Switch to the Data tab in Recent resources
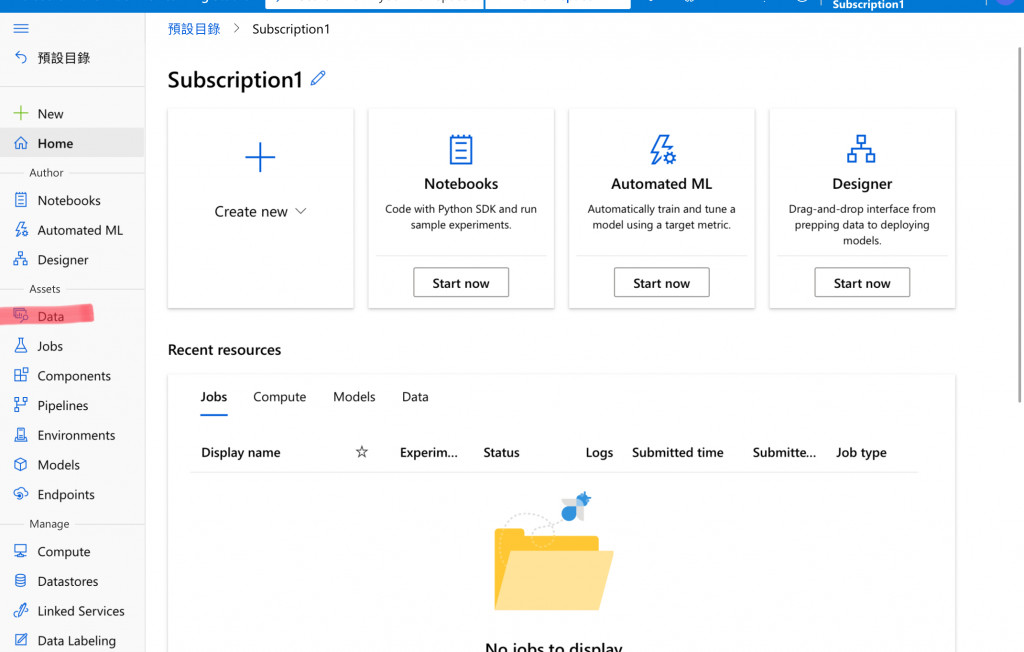Viewport: 1024px width, 652px height. point(415,397)
